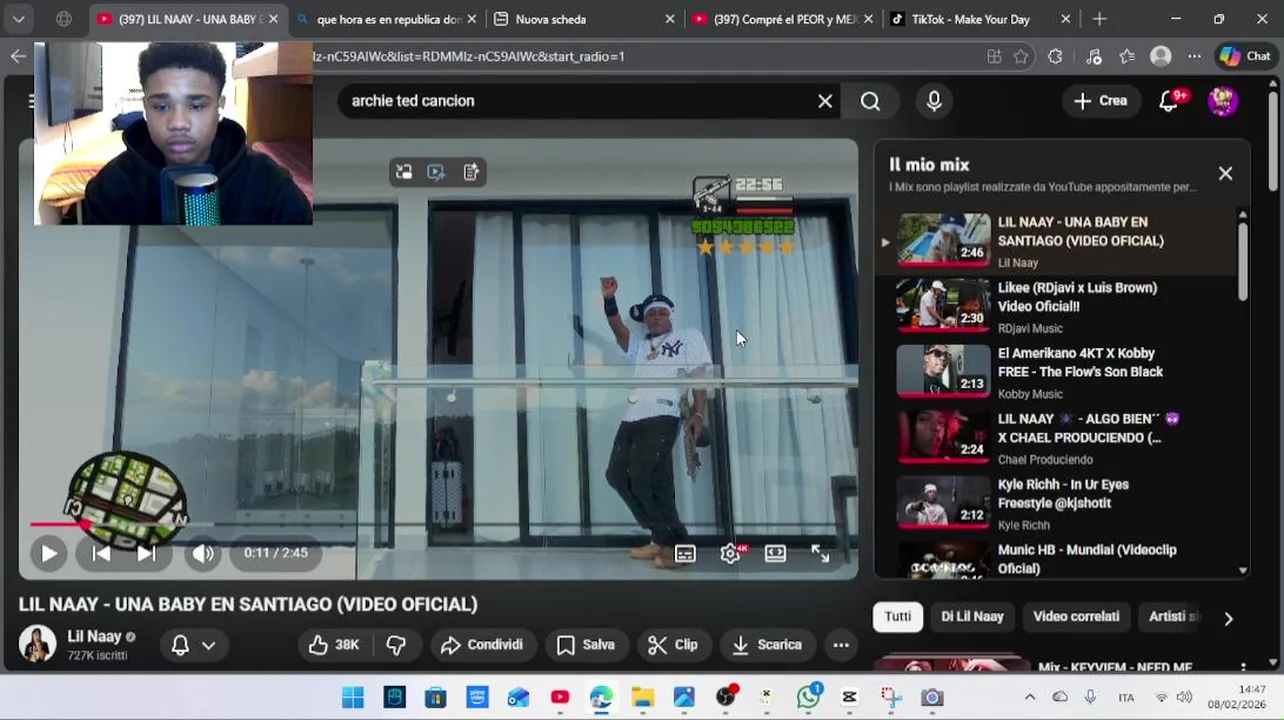This screenshot has height=720, width=1284.
Task: Toggle playlist shuffle icon above video
Action: pos(436,172)
